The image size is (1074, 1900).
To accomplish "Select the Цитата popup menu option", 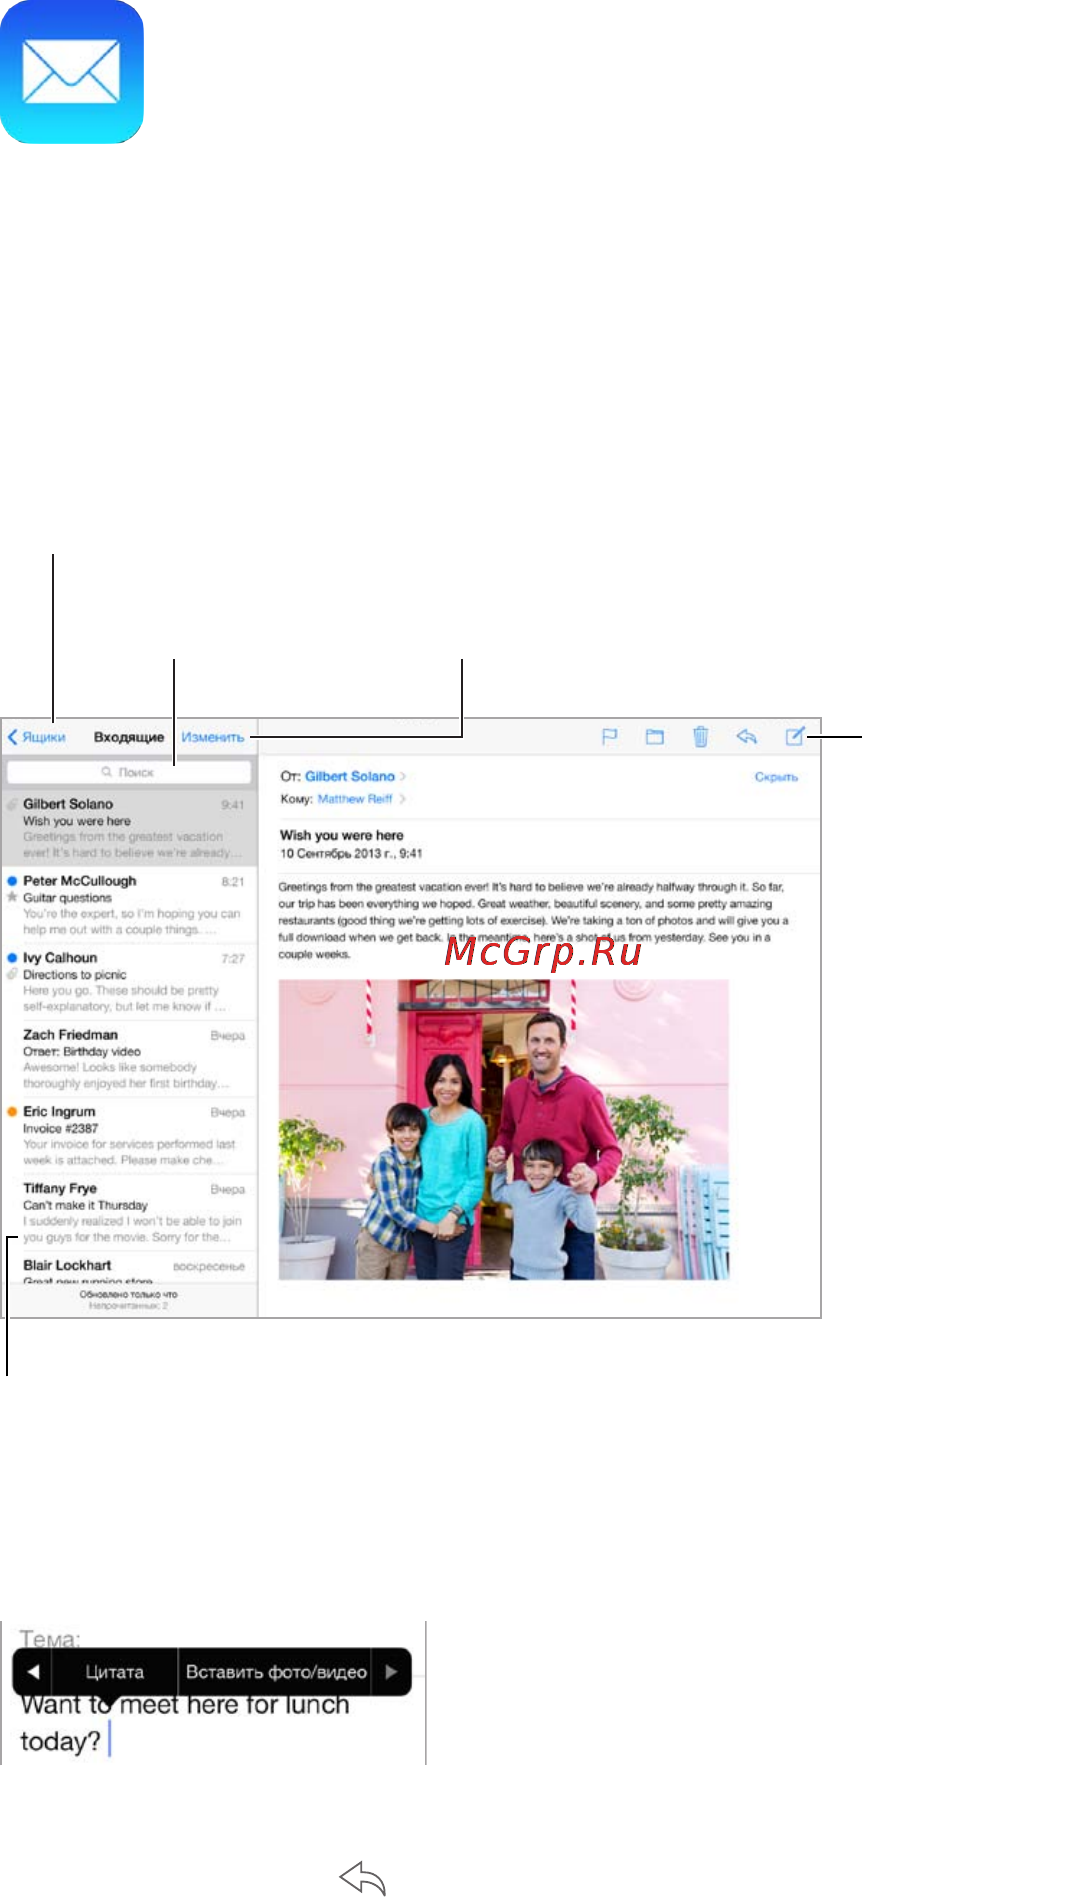I will point(115,1671).
